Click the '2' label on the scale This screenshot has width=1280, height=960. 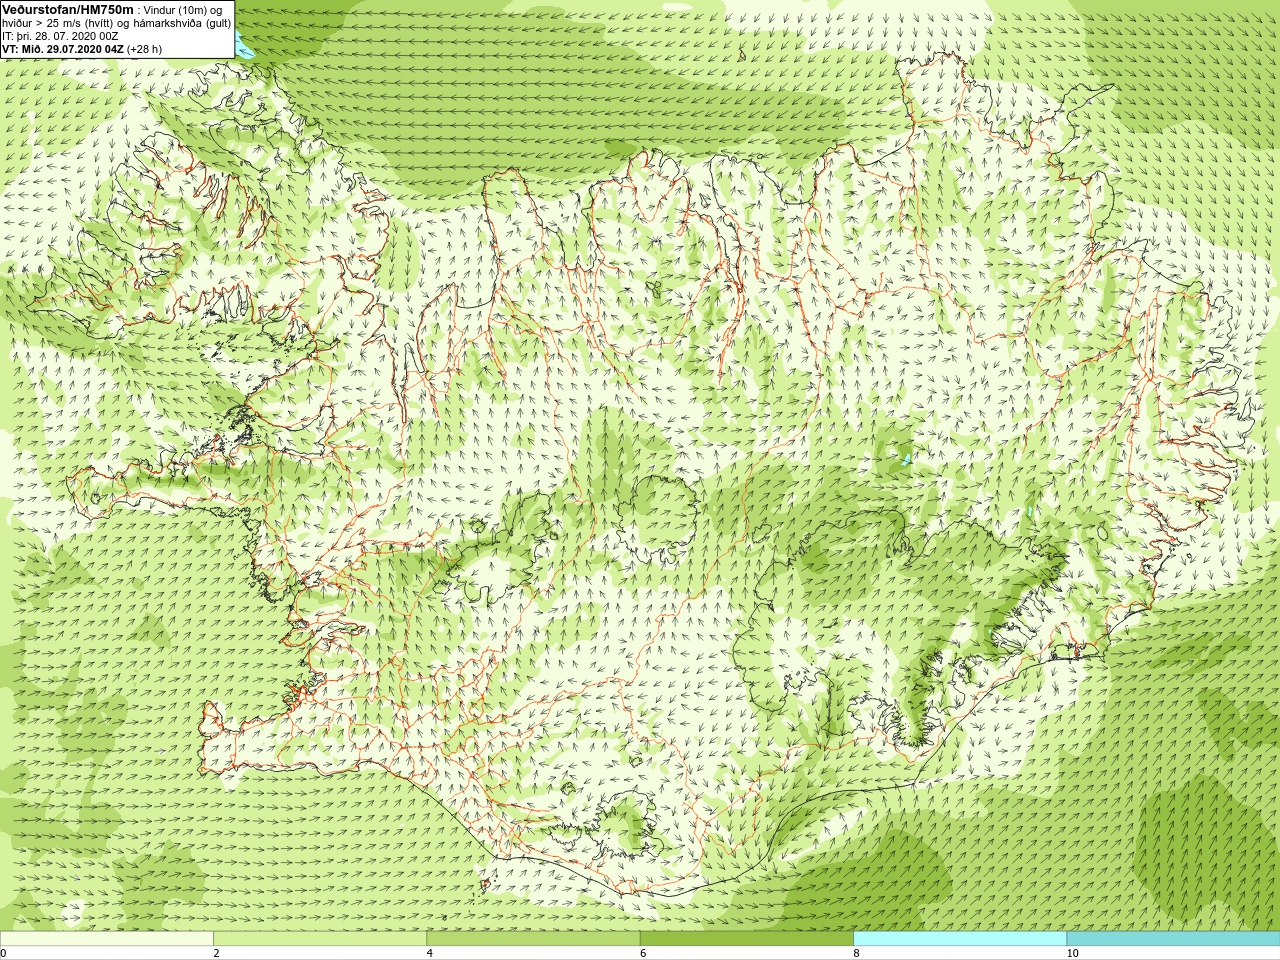[216, 953]
